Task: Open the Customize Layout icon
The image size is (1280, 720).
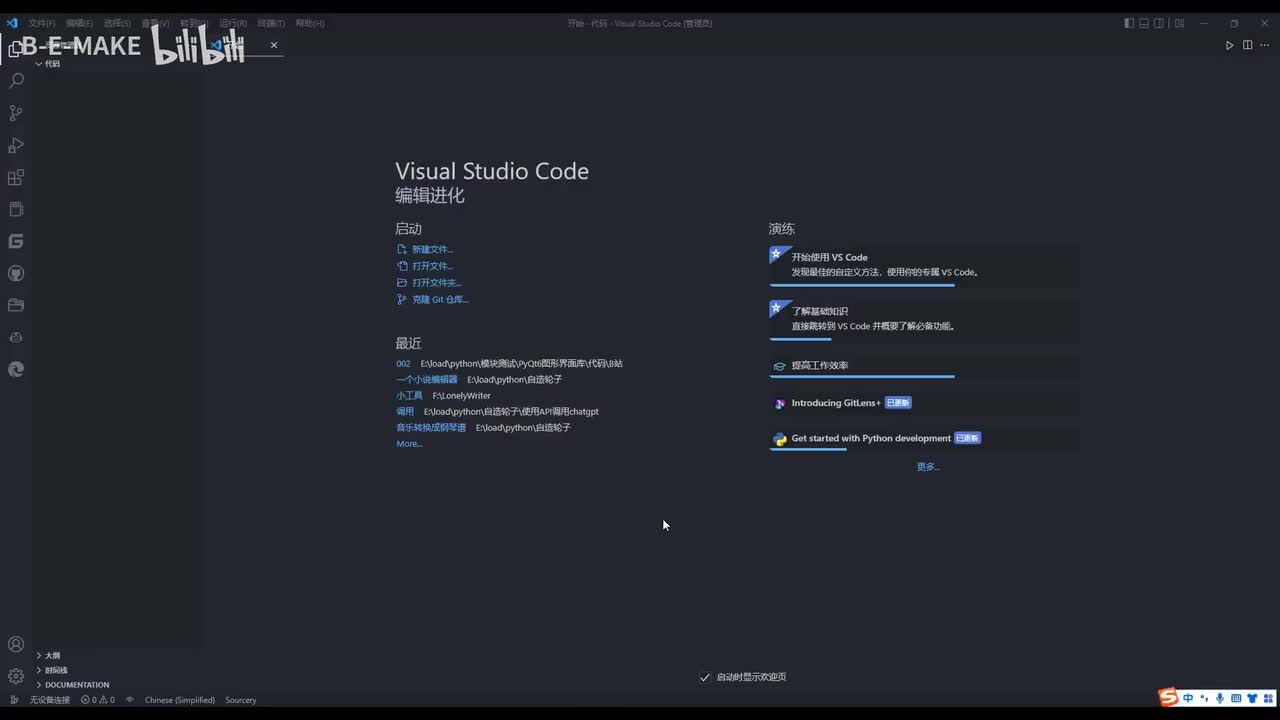Action: pos(1180,23)
